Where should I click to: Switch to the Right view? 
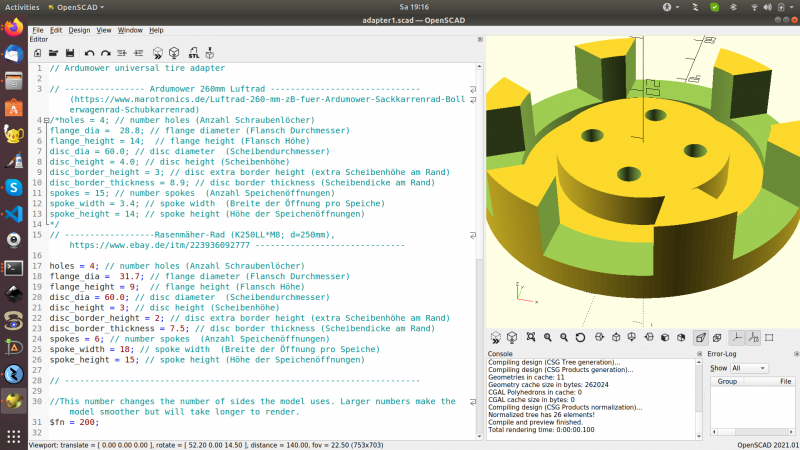[599, 337]
